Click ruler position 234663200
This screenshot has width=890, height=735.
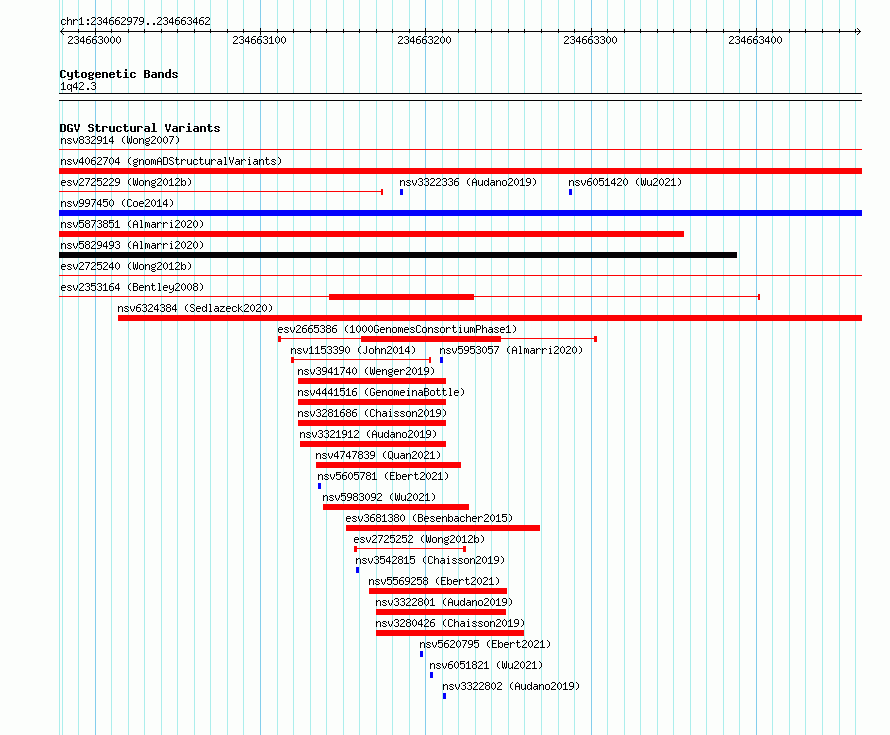coord(425,40)
